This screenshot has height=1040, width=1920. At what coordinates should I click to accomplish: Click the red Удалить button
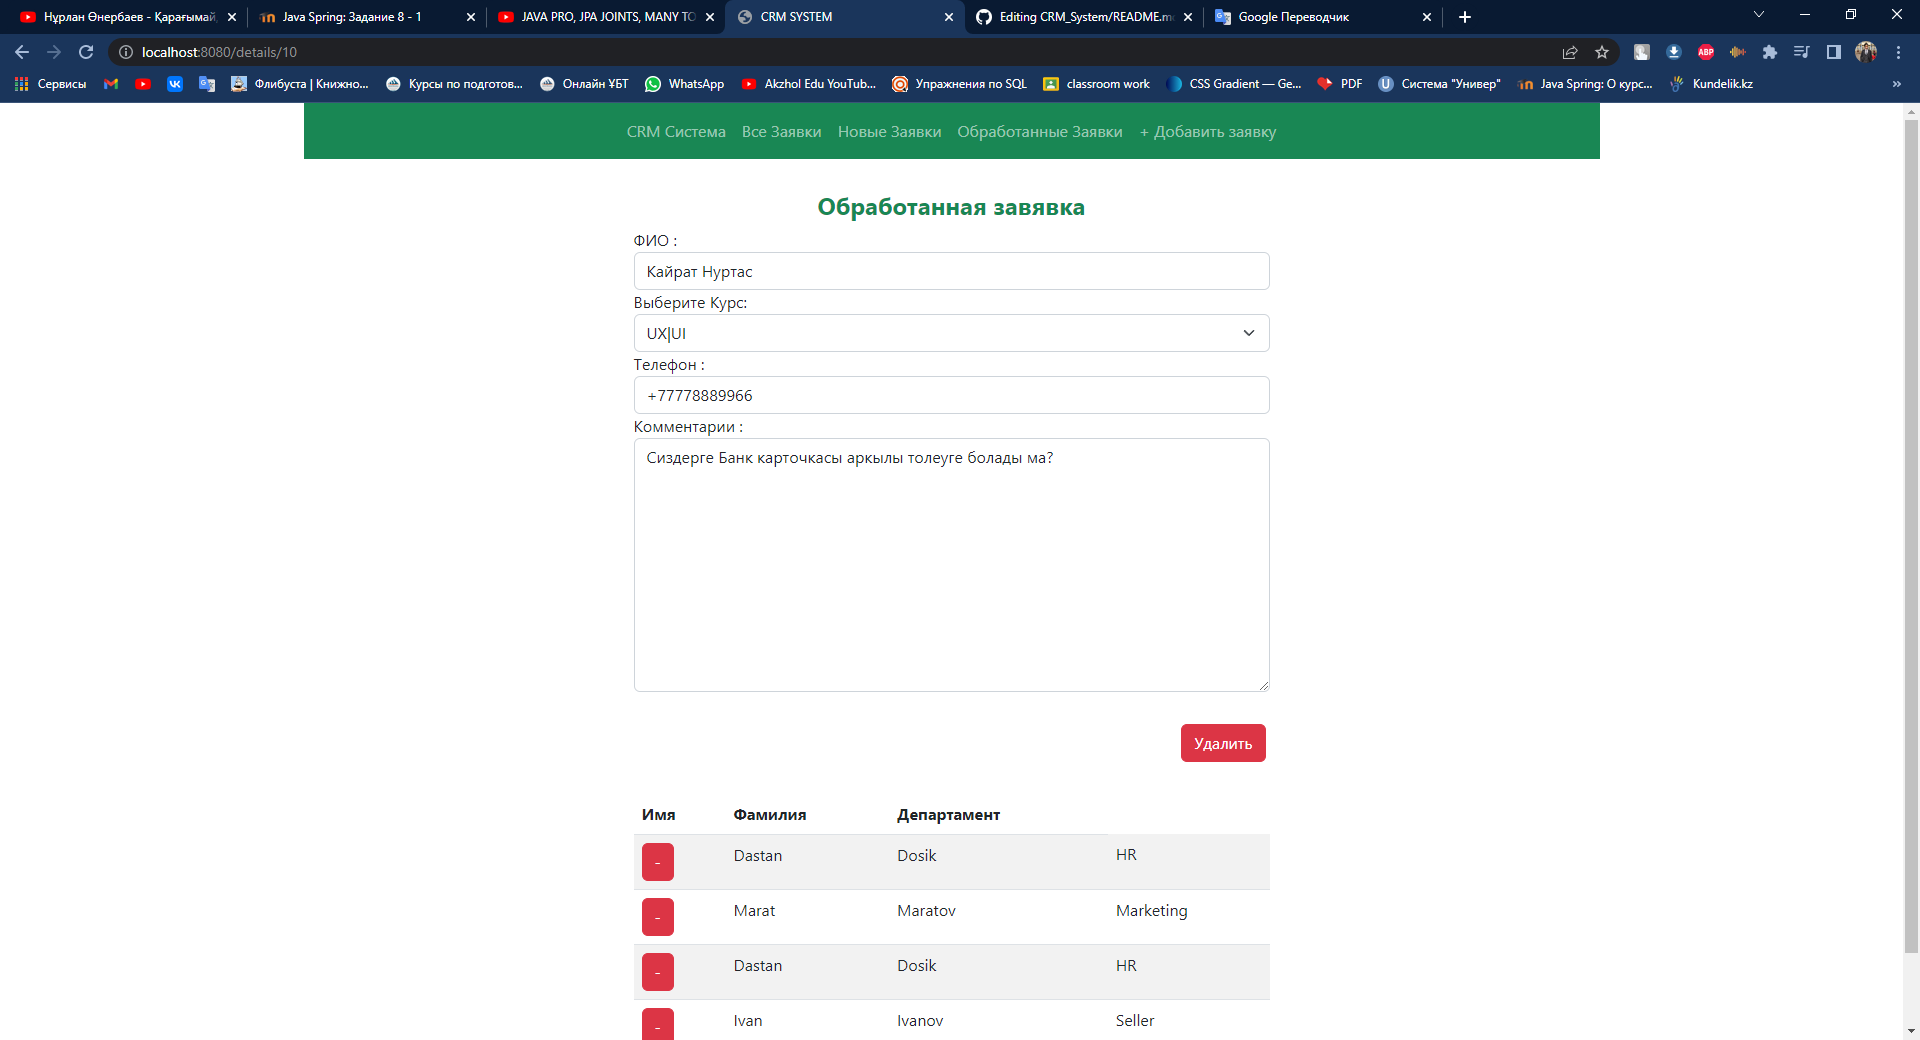tap(1223, 743)
